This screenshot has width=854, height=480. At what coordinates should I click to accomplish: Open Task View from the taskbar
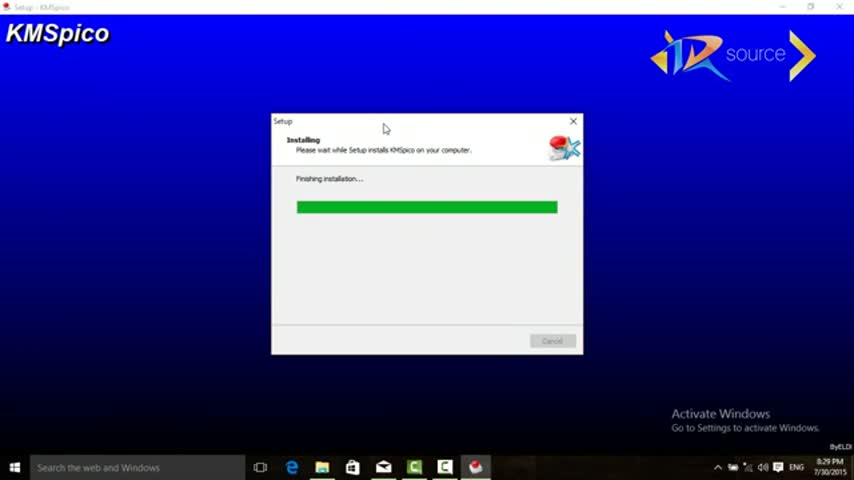pos(260,467)
